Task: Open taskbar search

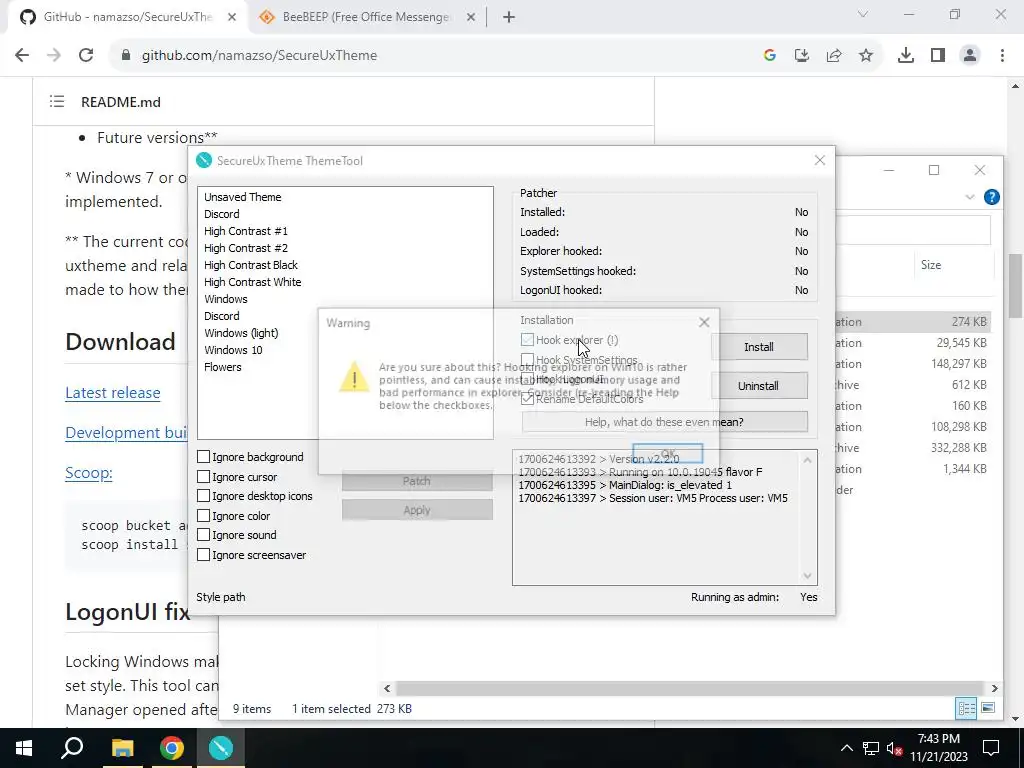Action: pos(72,748)
